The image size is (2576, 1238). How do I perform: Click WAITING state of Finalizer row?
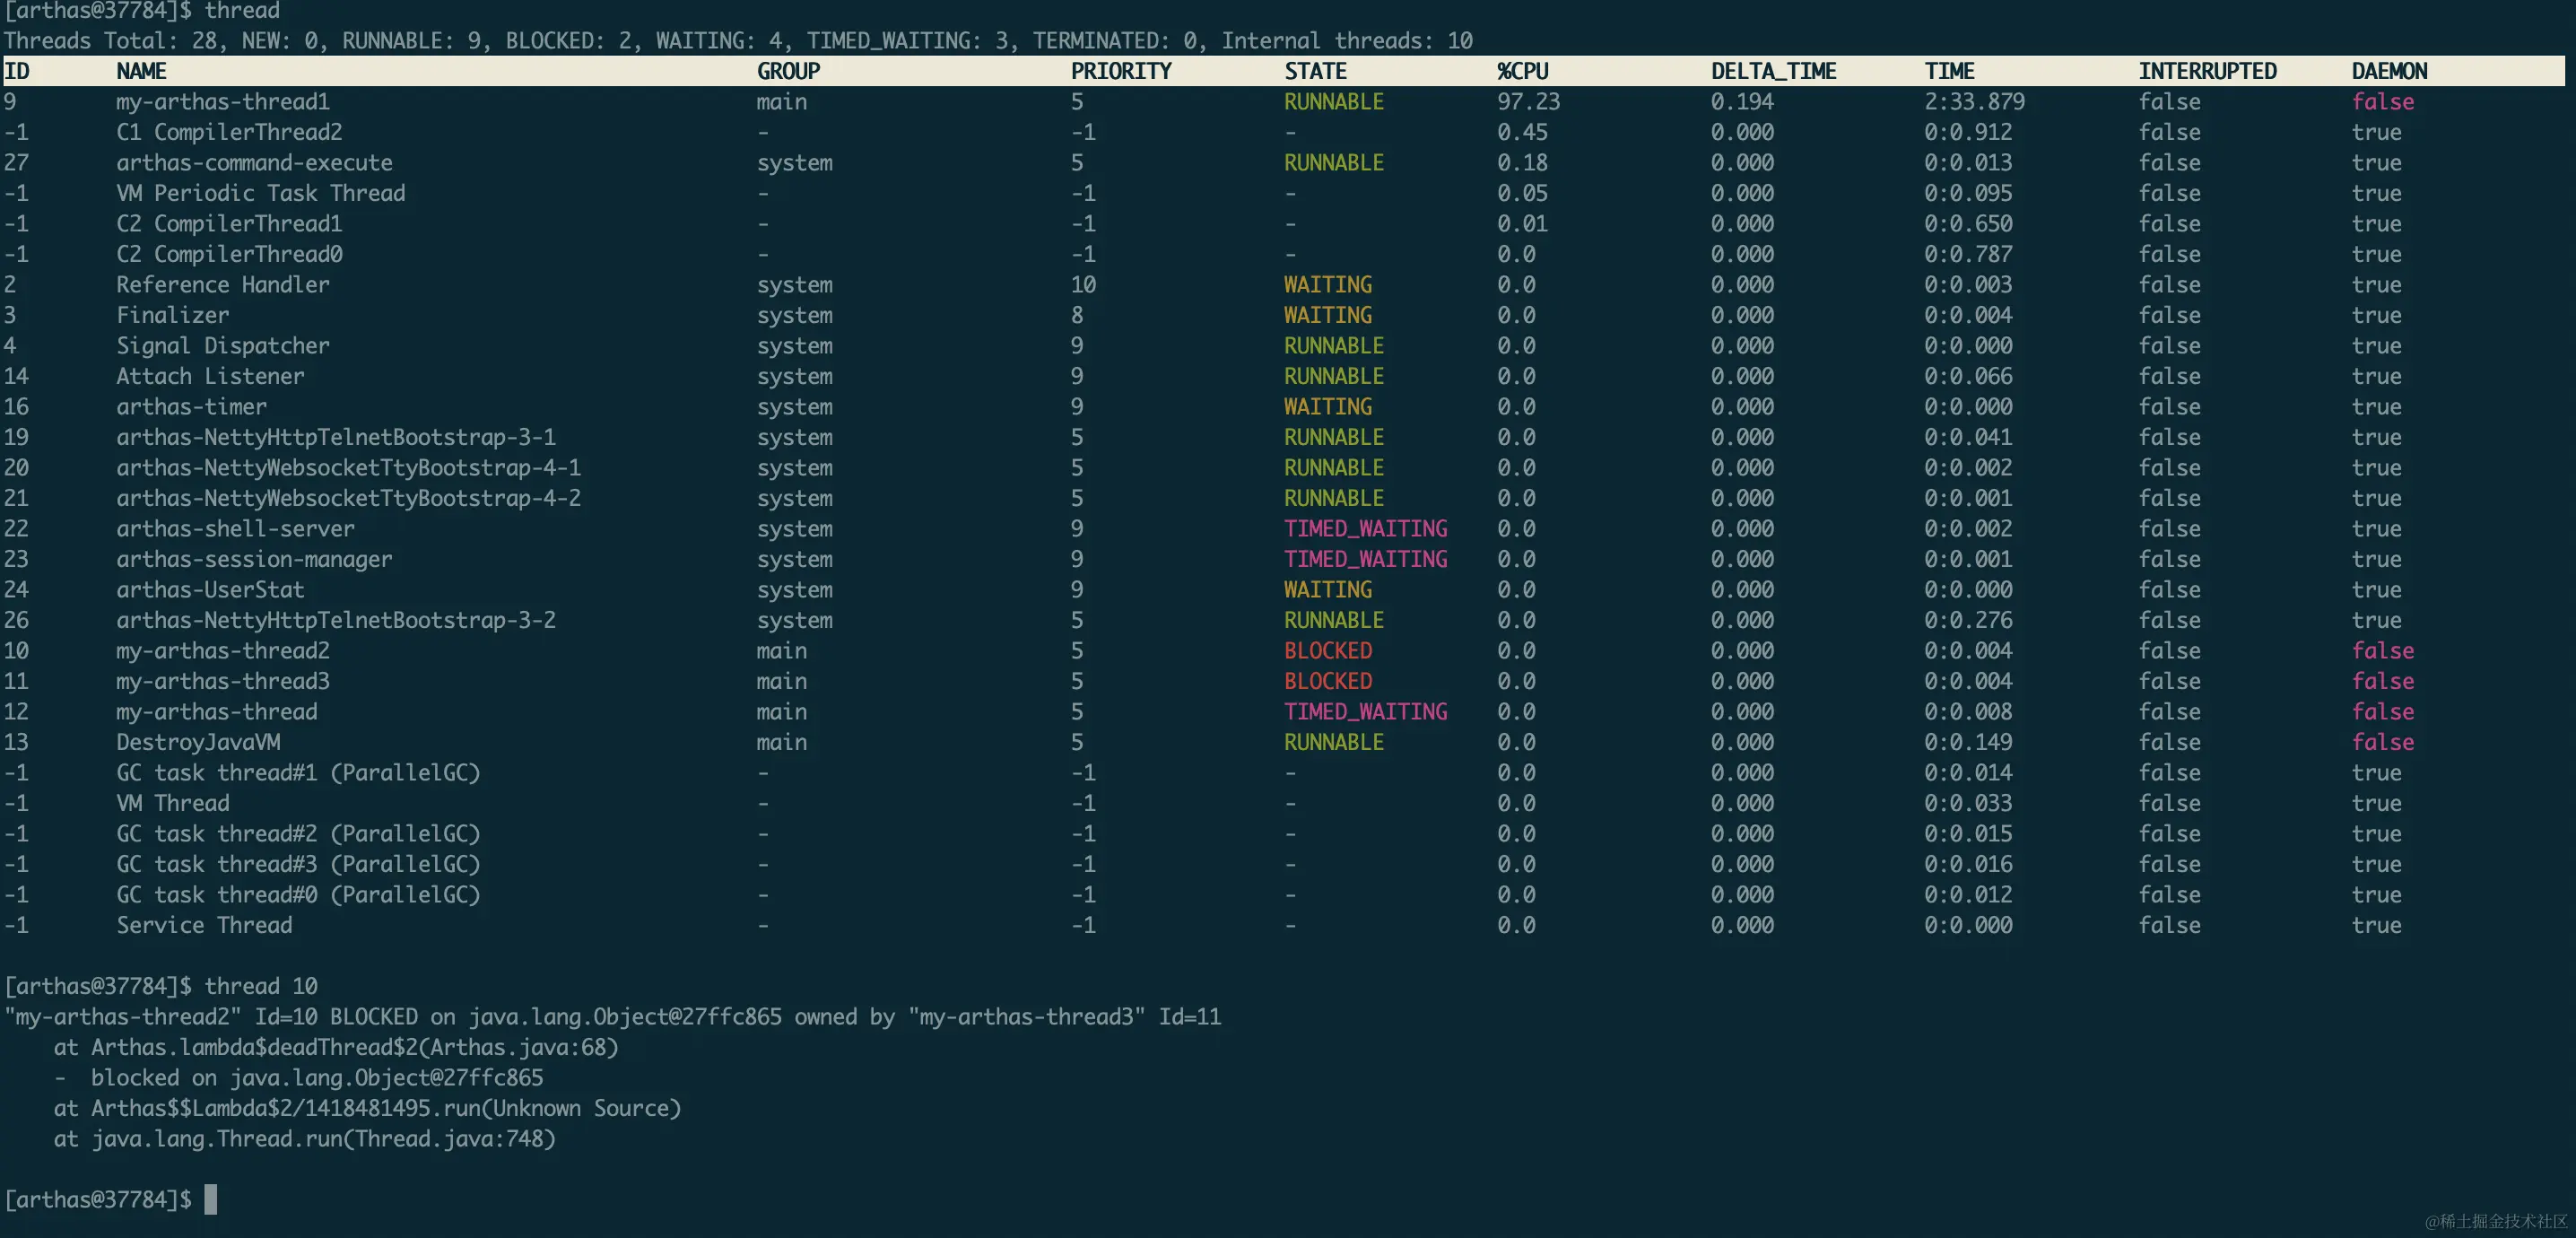1328,315
